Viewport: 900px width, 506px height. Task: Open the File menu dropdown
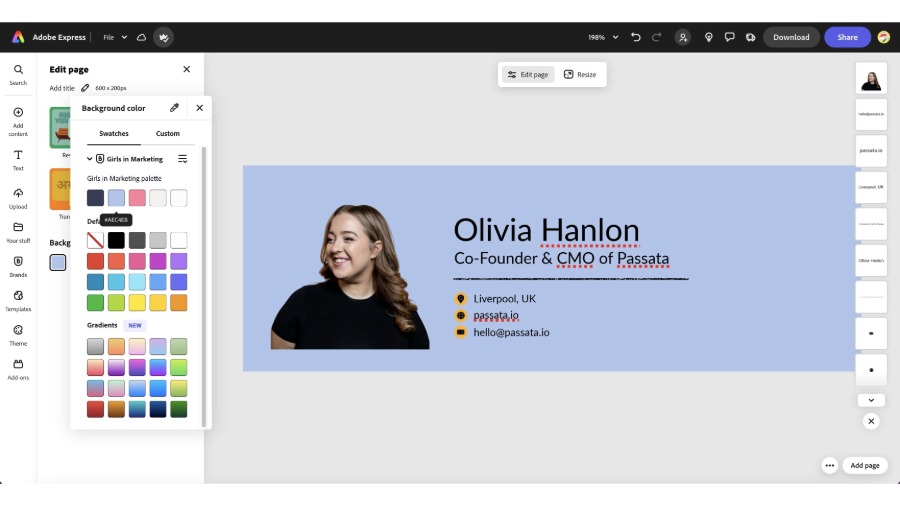pos(115,37)
